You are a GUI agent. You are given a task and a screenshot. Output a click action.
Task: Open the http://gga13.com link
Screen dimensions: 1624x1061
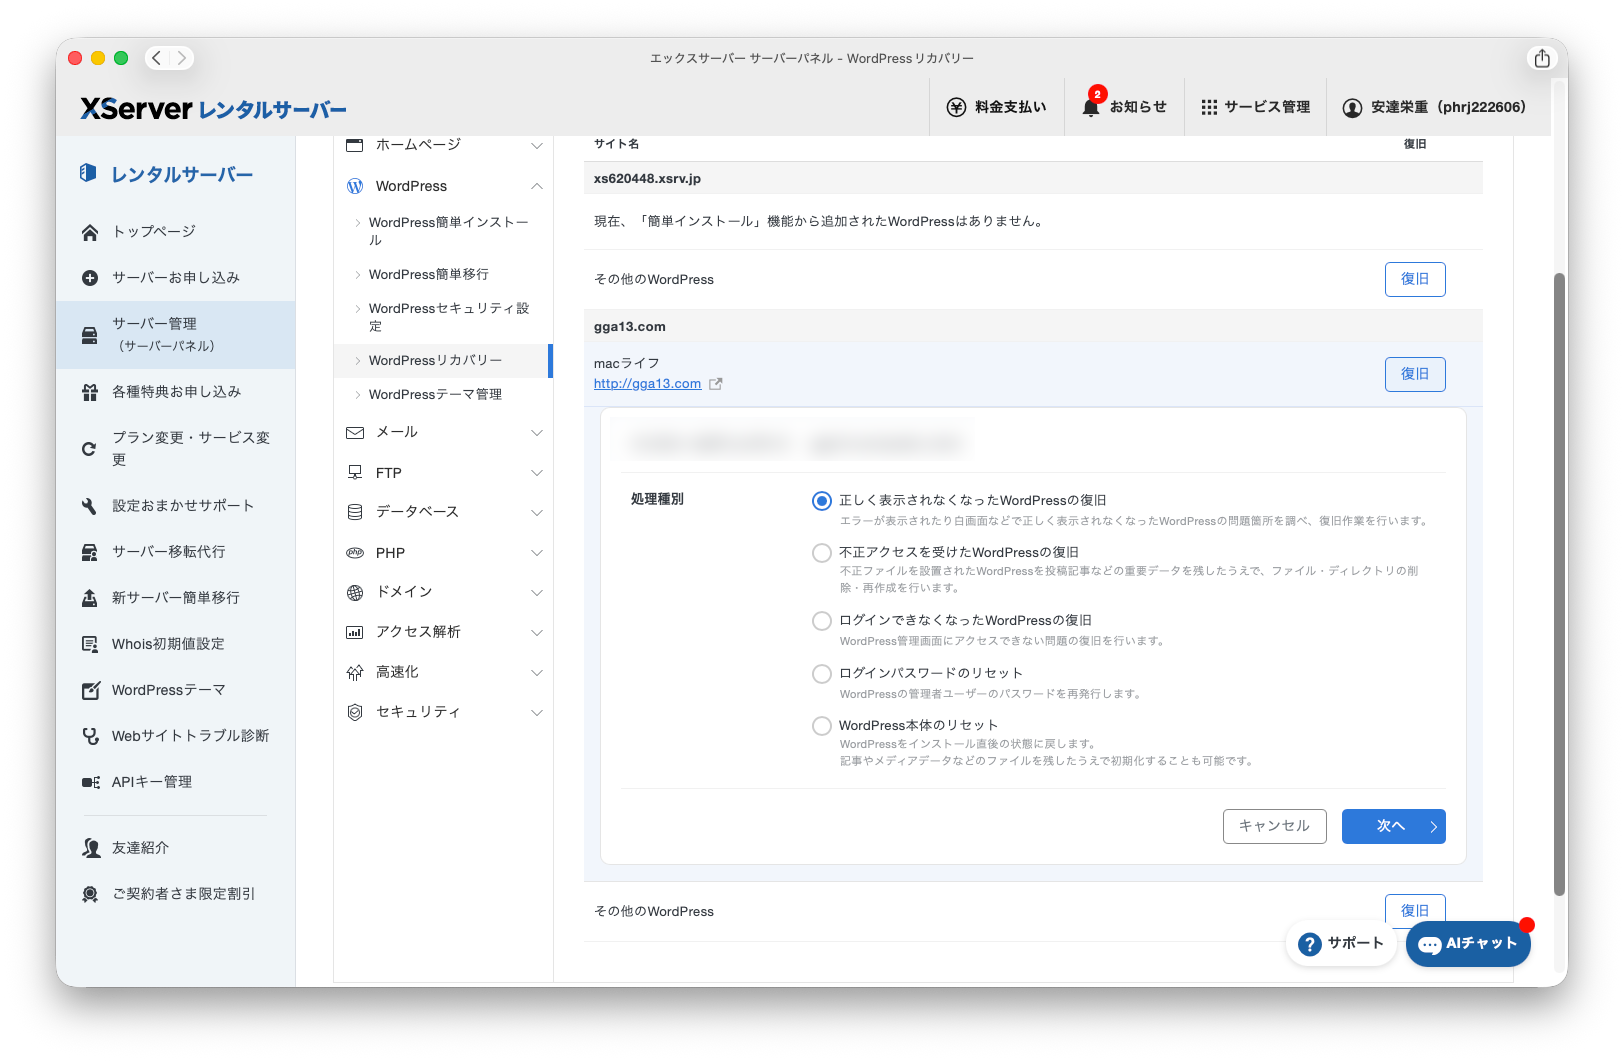coord(647,384)
